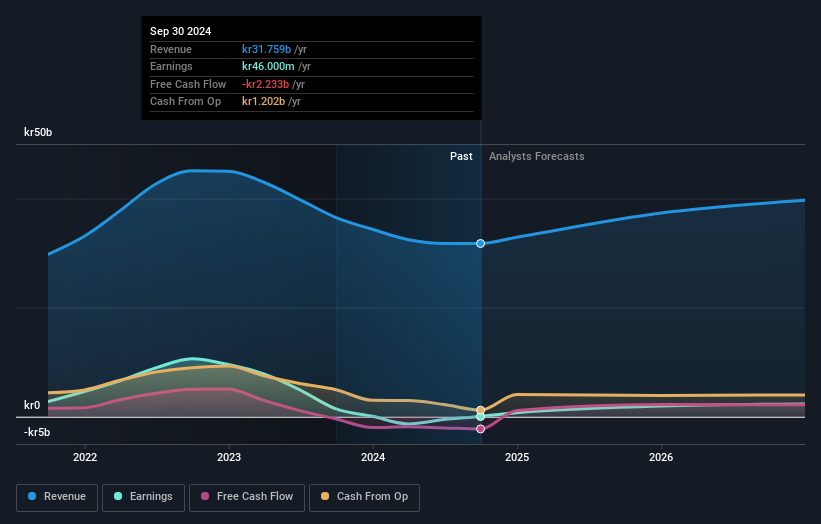Click the Revenue row label in tooltip
This screenshot has height=524, width=821.
[x=171, y=49]
